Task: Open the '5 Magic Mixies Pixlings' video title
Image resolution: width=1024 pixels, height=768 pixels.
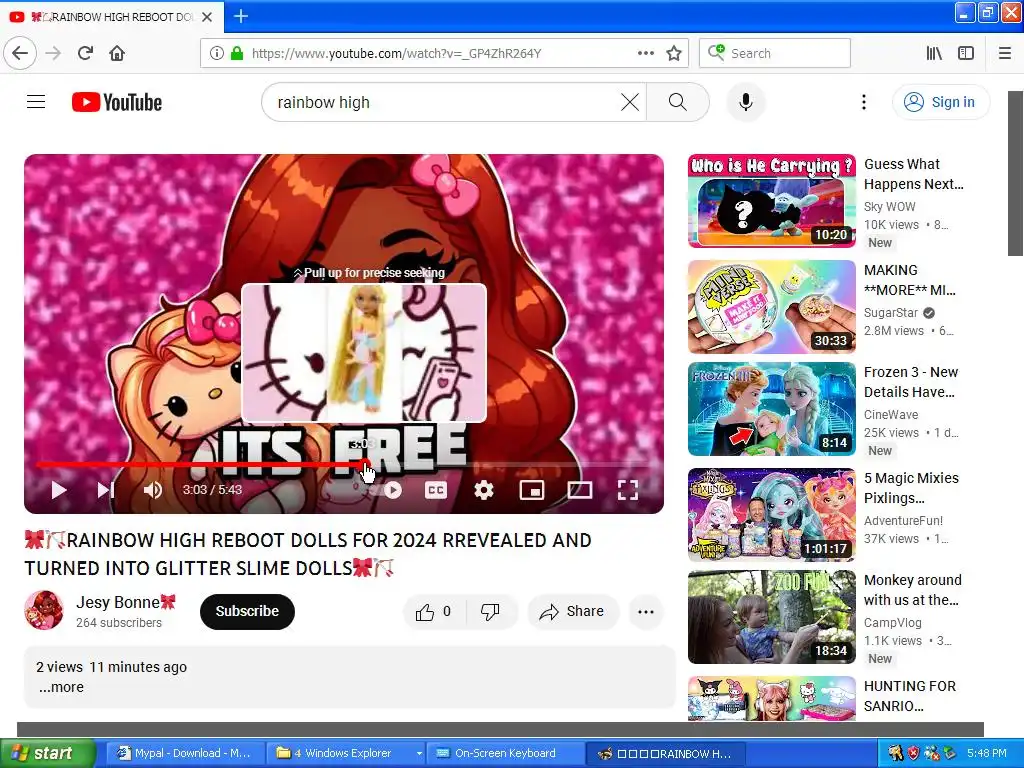Action: pyautogui.click(x=911, y=488)
